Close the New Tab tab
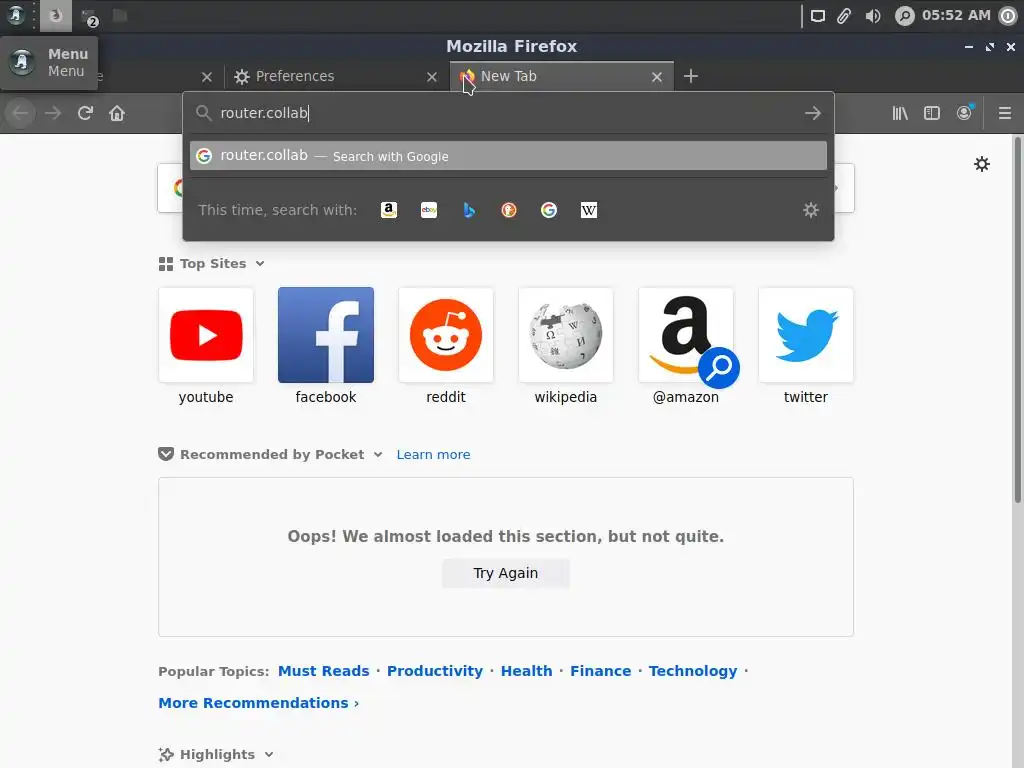The width and height of the screenshot is (1024, 768). click(657, 77)
